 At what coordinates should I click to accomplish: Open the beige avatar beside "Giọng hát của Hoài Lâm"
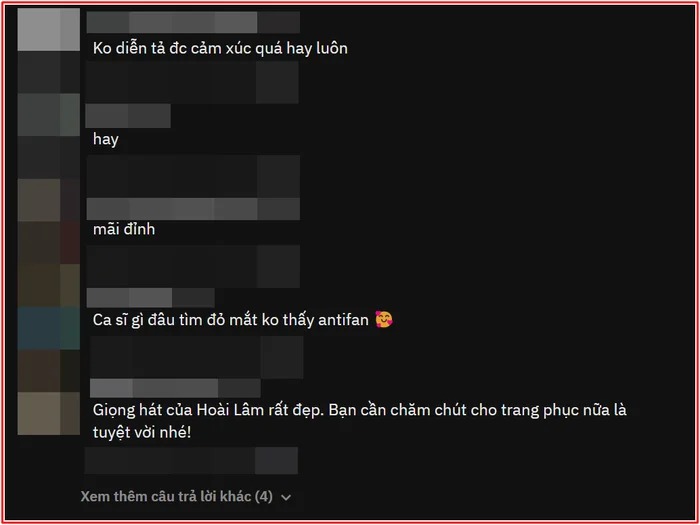[x=49, y=413]
